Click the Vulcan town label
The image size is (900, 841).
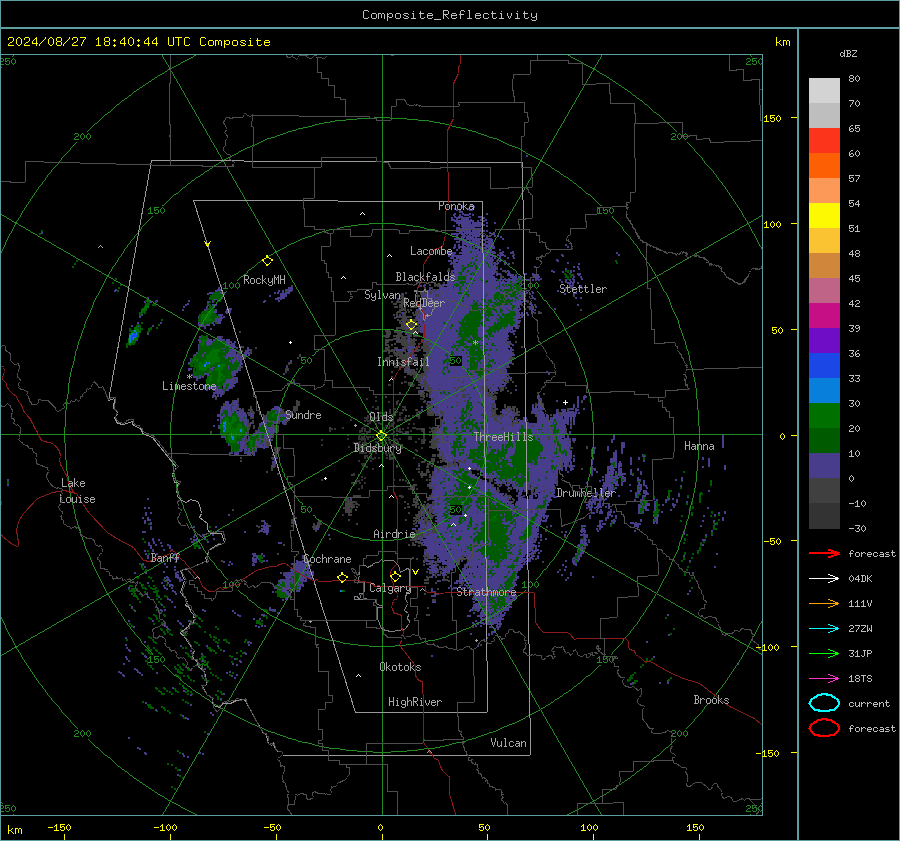(x=508, y=743)
